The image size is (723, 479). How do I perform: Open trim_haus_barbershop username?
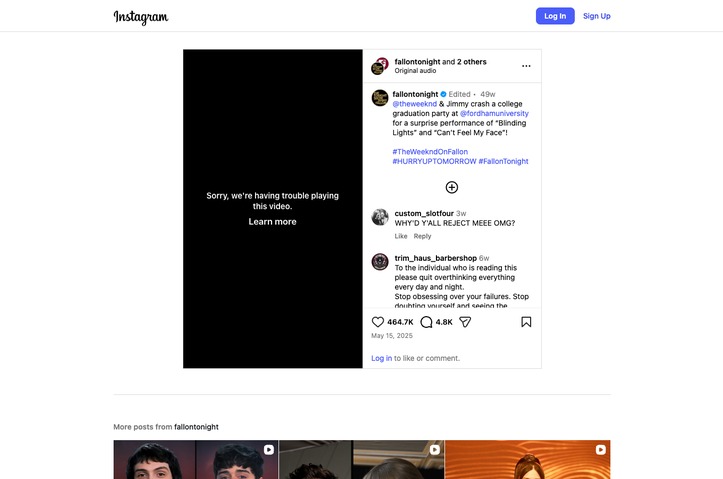click(x=436, y=258)
